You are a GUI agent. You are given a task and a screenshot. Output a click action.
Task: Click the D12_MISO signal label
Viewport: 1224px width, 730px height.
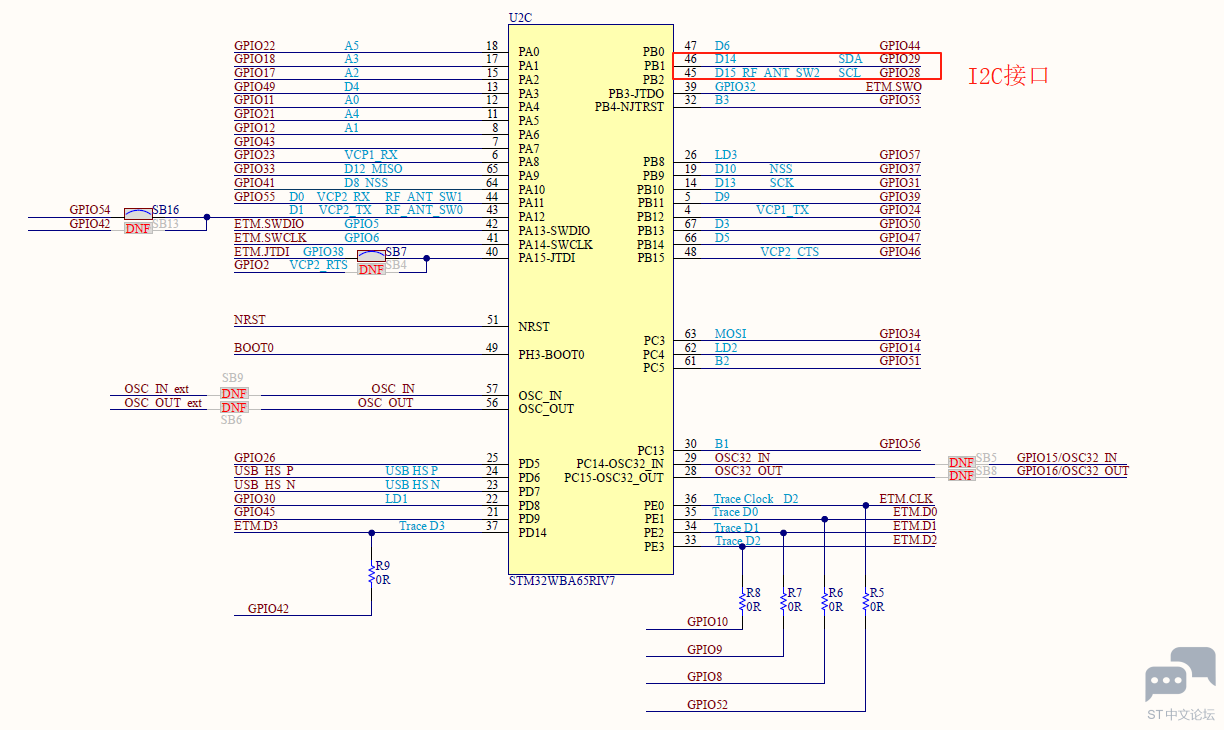pyautogui.click(x=374, y=169)
